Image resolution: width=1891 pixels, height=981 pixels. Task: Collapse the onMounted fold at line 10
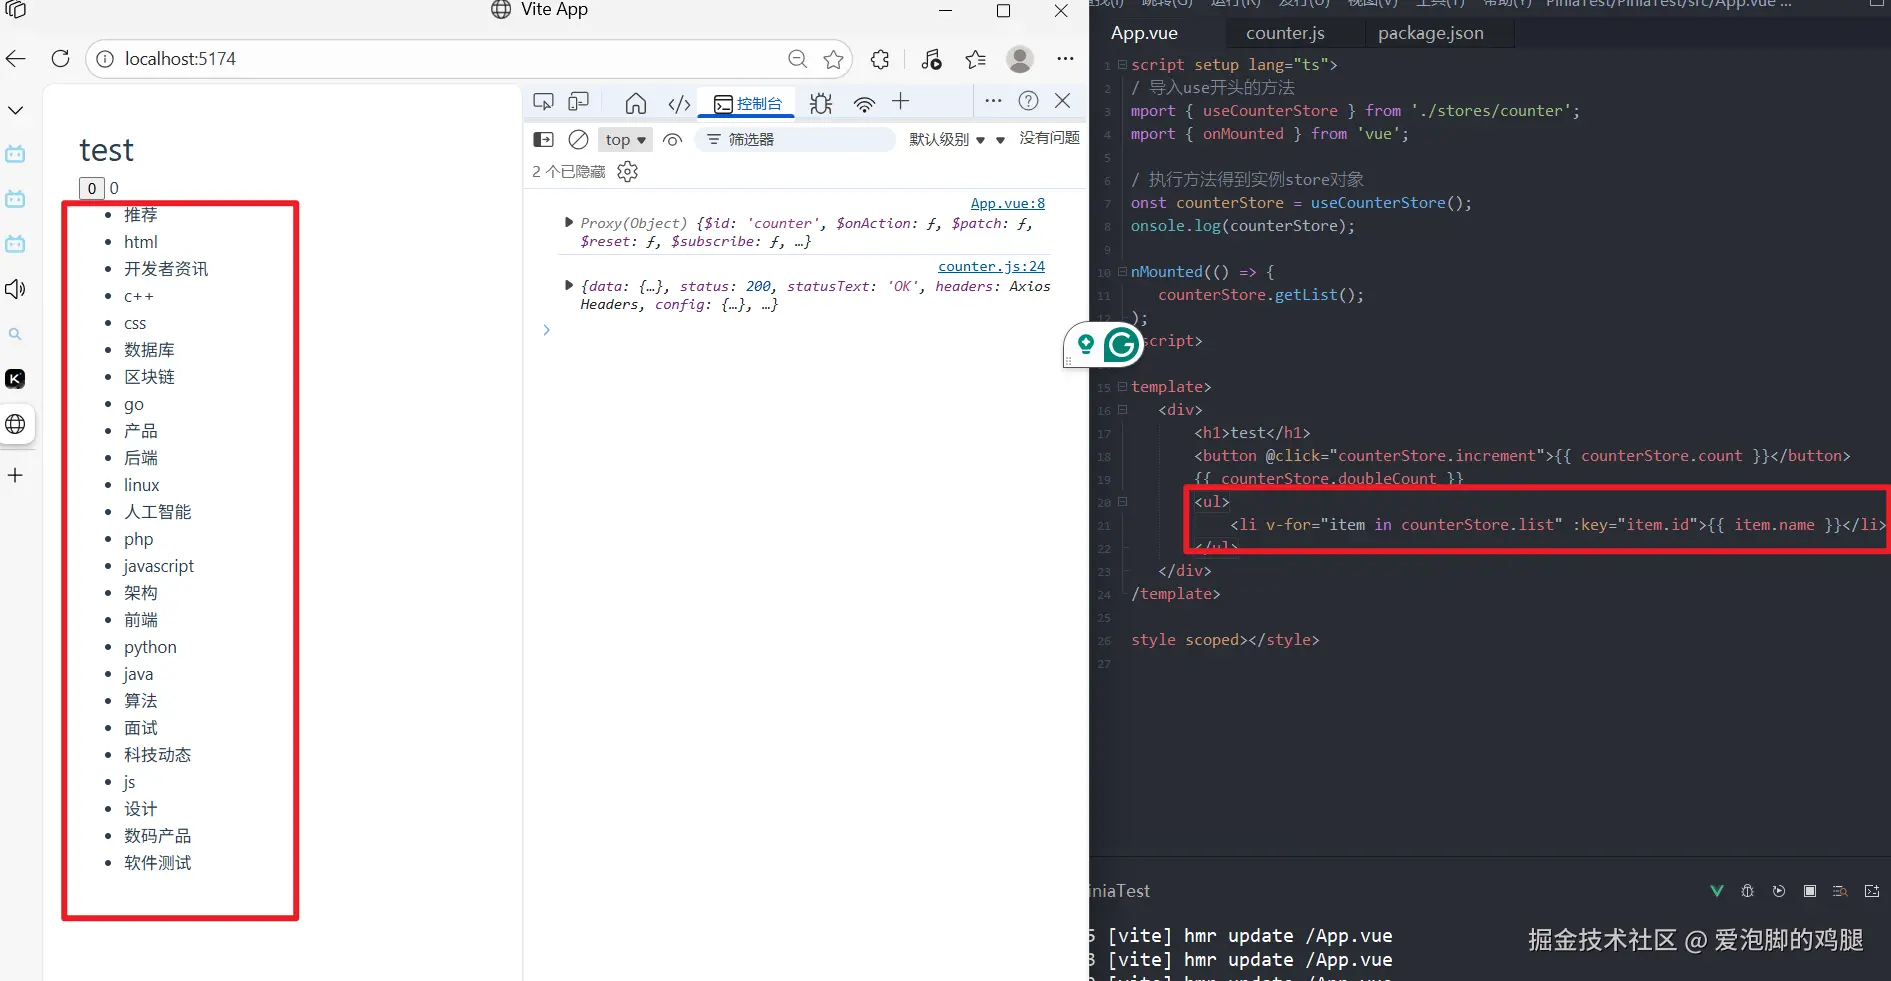1122,272
